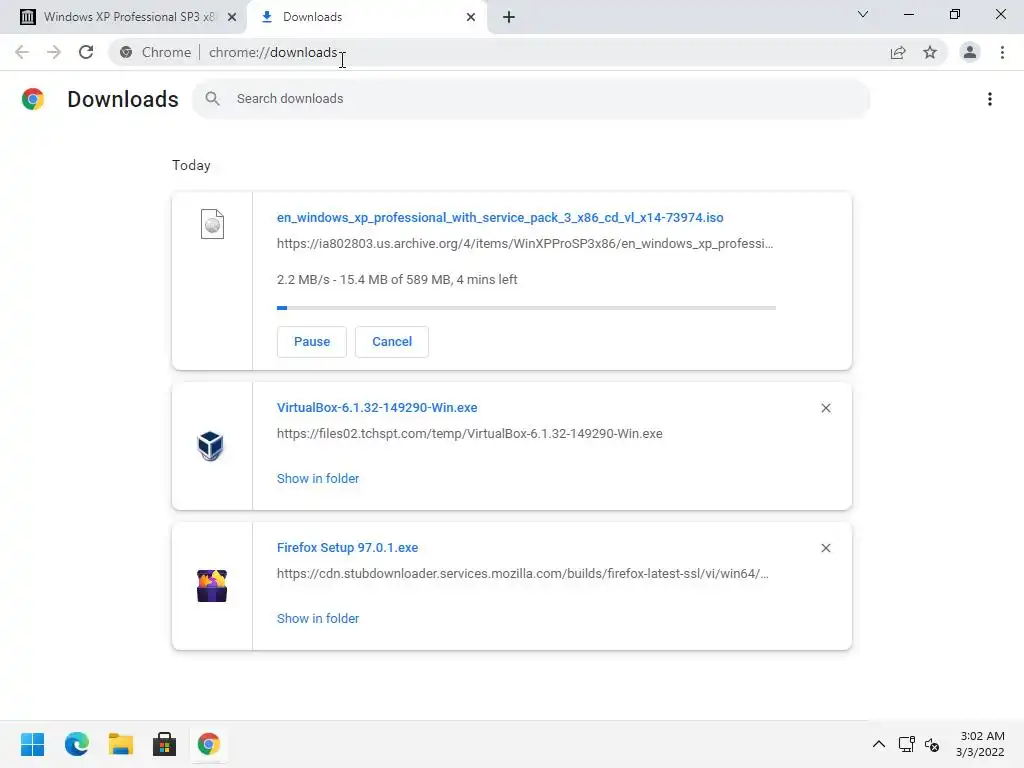
Task: Show hidden system tray icons
Action: click(879, 744)
